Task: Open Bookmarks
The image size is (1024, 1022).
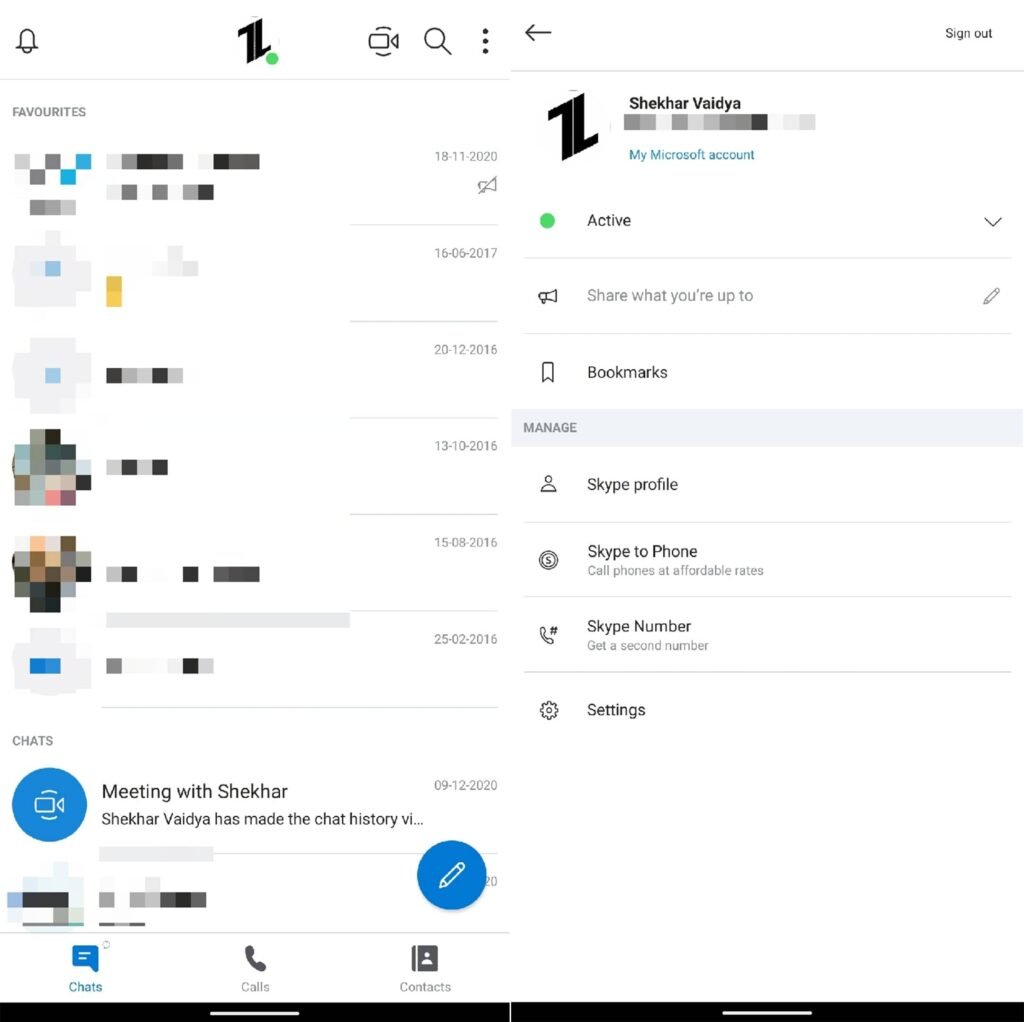Action: [x=767, y=372]
